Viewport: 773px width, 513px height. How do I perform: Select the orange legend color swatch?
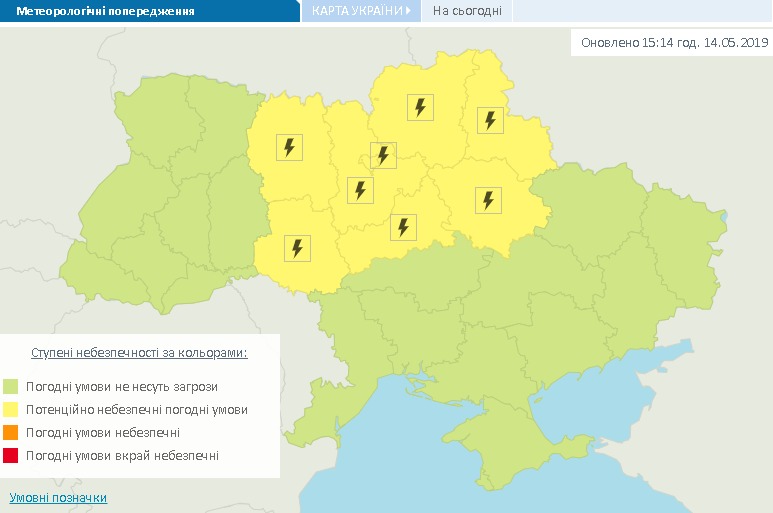coord(11,433)
